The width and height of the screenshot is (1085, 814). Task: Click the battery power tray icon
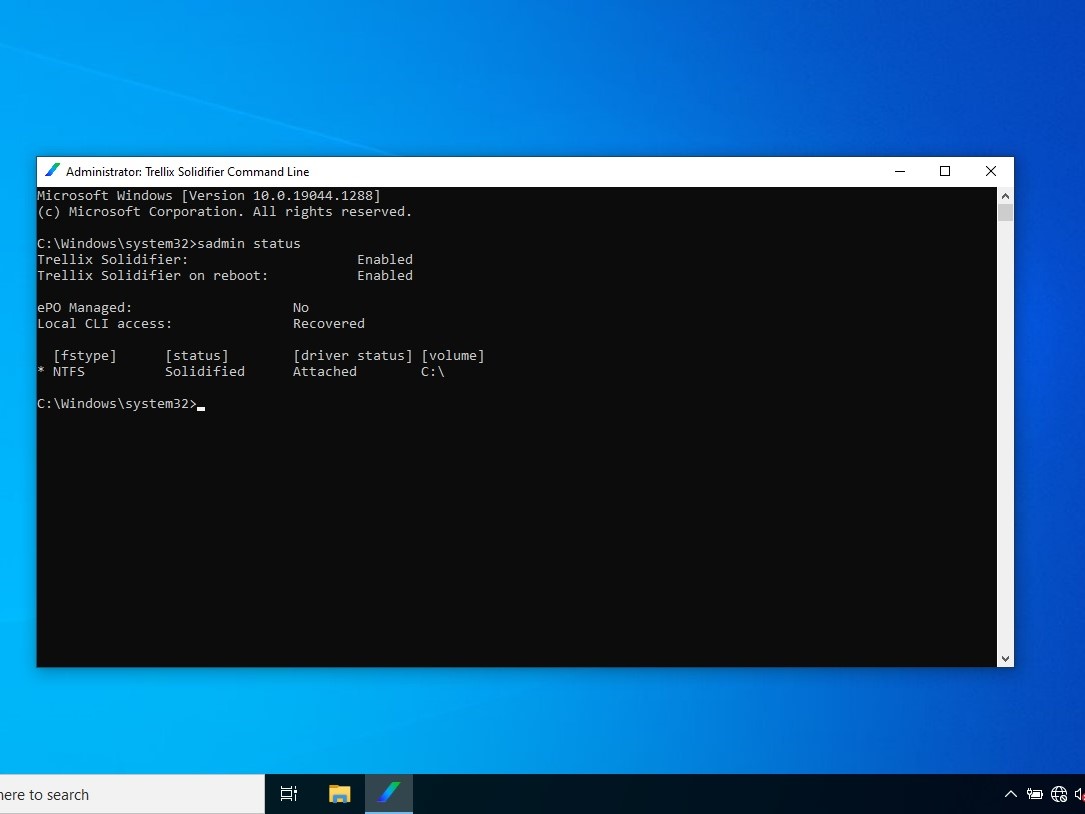point(1034,794)
